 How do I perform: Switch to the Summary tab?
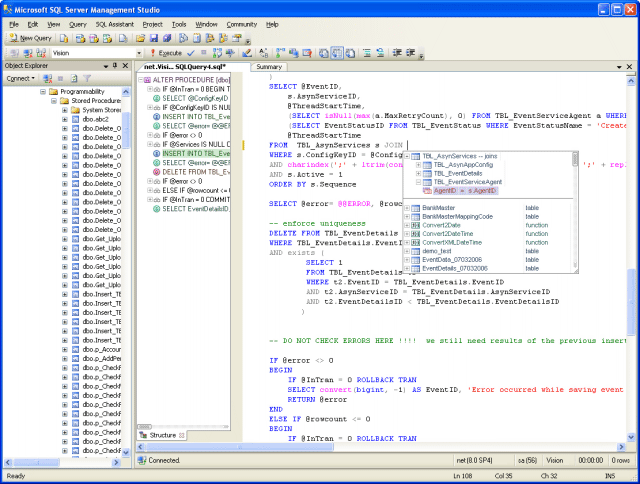(269, 67)
